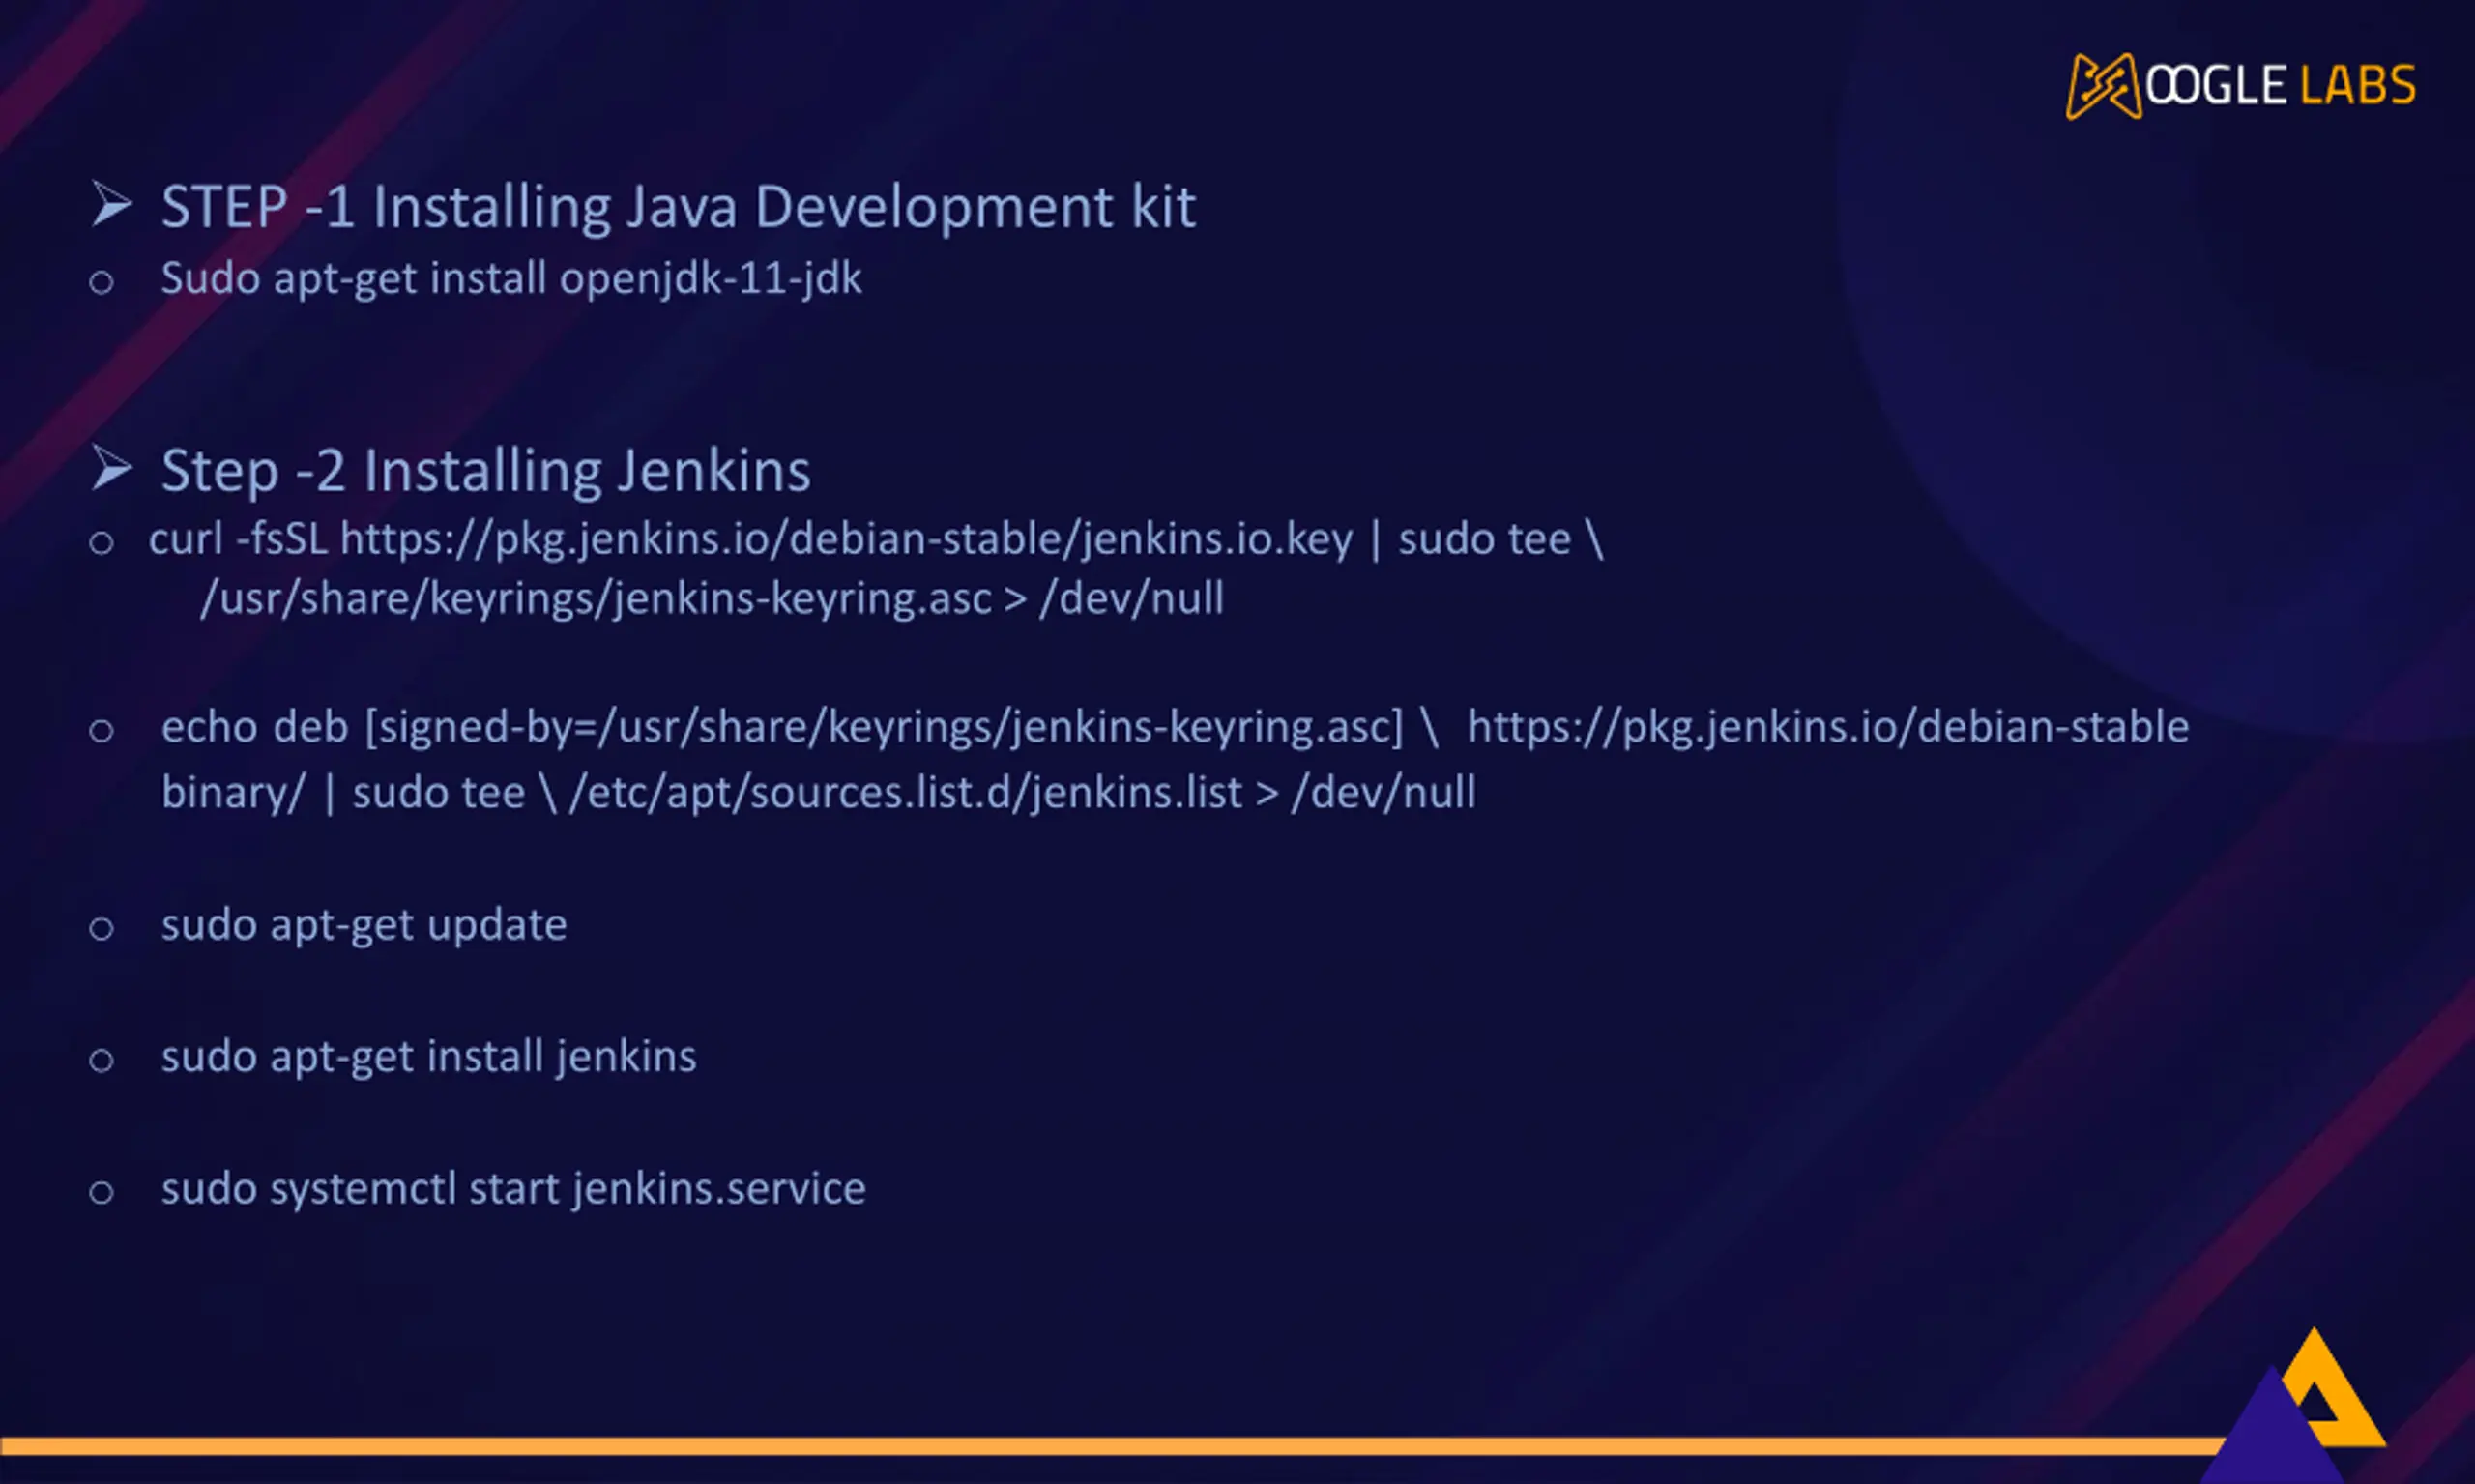
Task: Click the /usr/share/keyrings/jenkins-keyring.asc > /dev/null line
Action: (711, 599)
